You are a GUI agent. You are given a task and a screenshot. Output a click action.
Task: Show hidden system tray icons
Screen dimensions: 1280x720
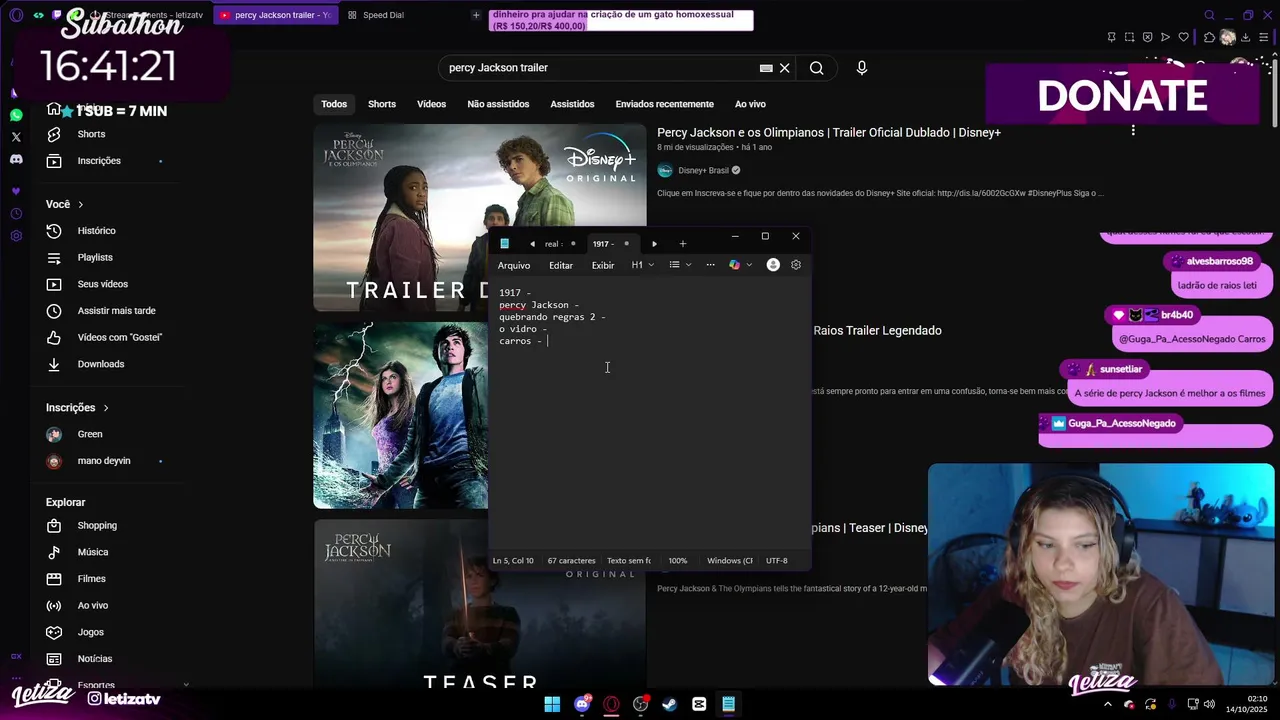(1109, 704)
